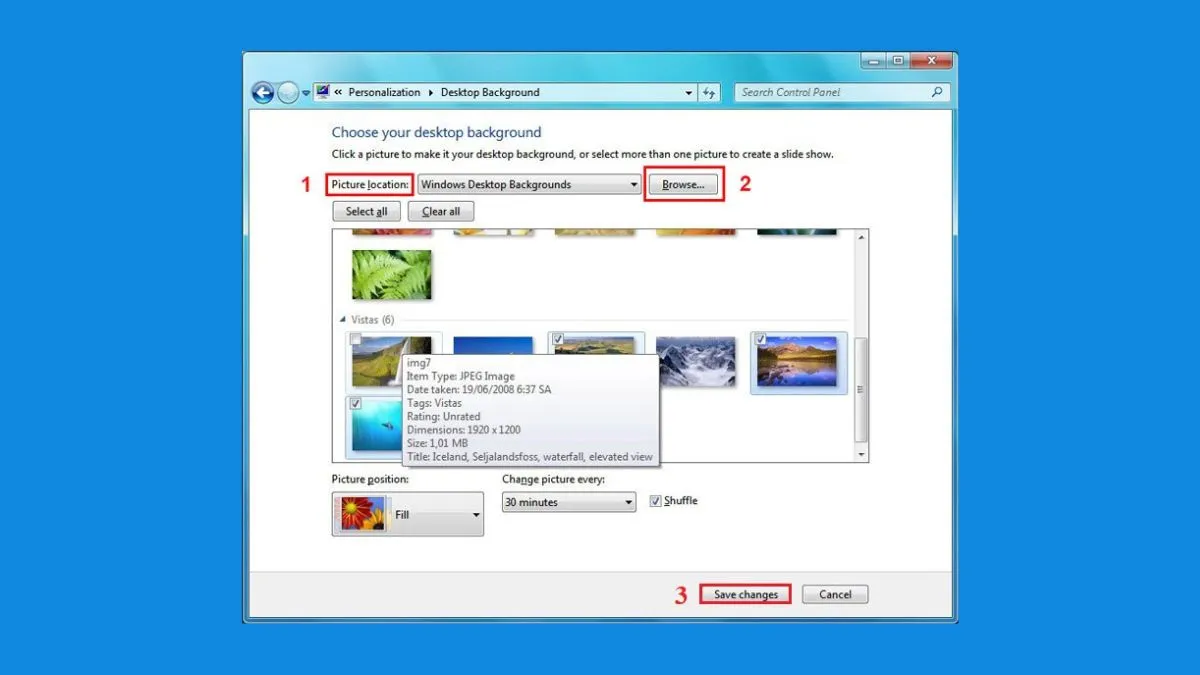Click the grayed forward arrow icon
Image resolution: width=1200 pixels, height=675 pixels.
[x=288, y=92]
